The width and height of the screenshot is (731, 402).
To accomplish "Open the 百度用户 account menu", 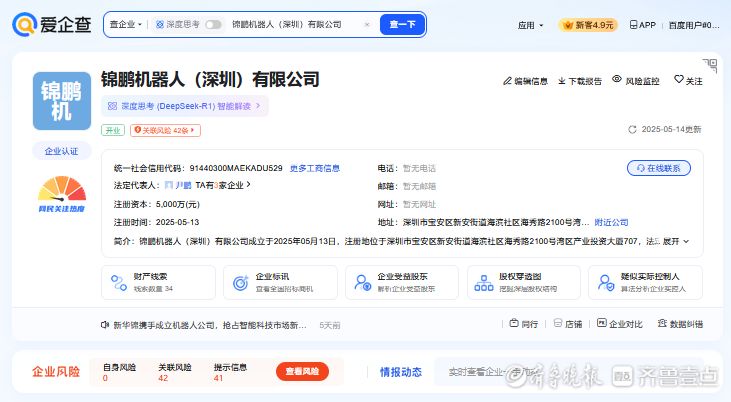I will pos(694,25).
